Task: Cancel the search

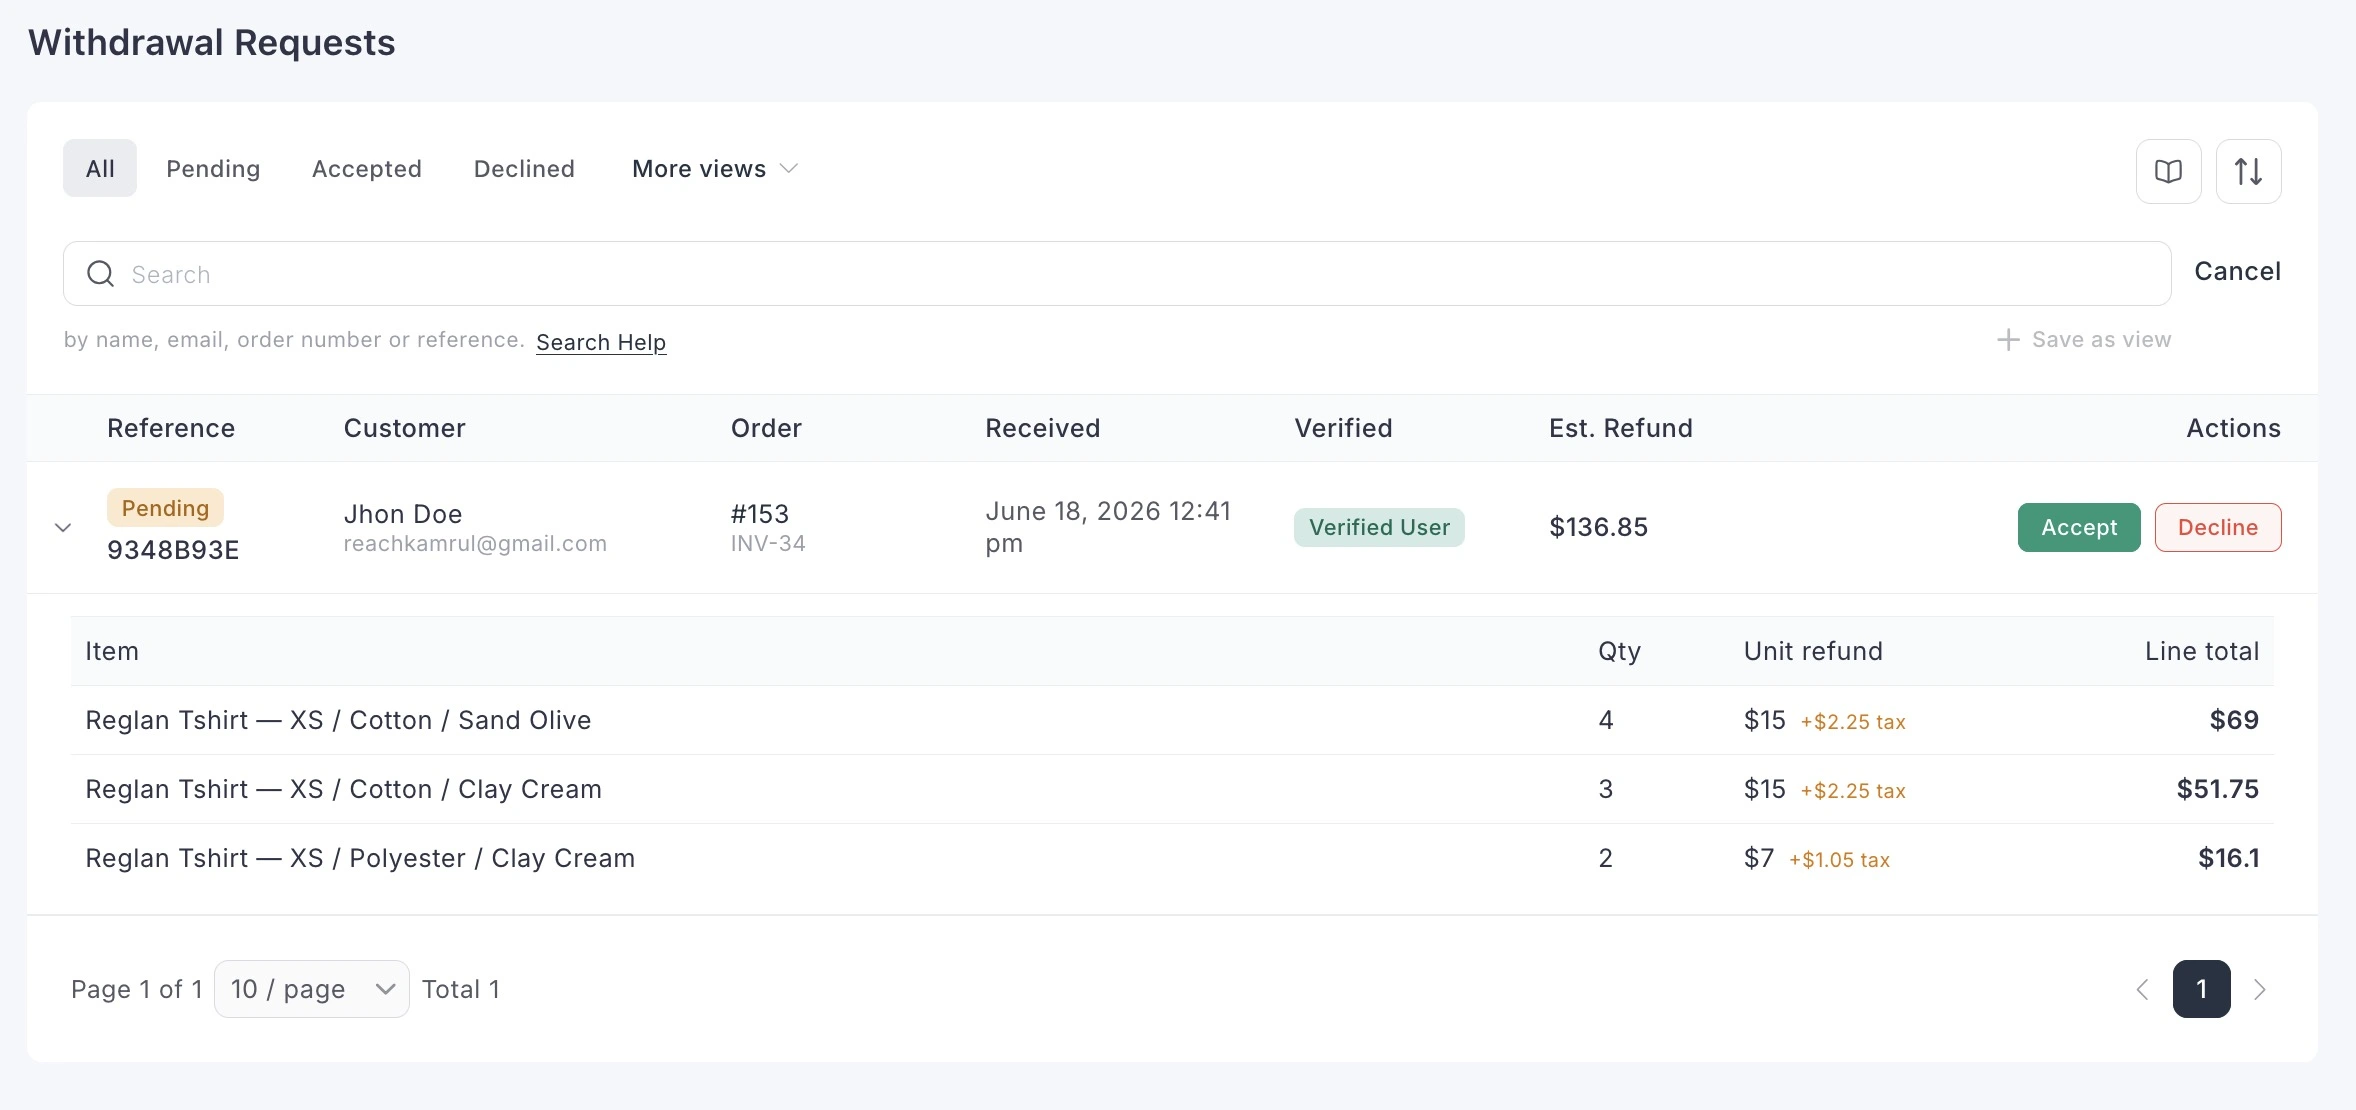Action: coord(2237,271)
